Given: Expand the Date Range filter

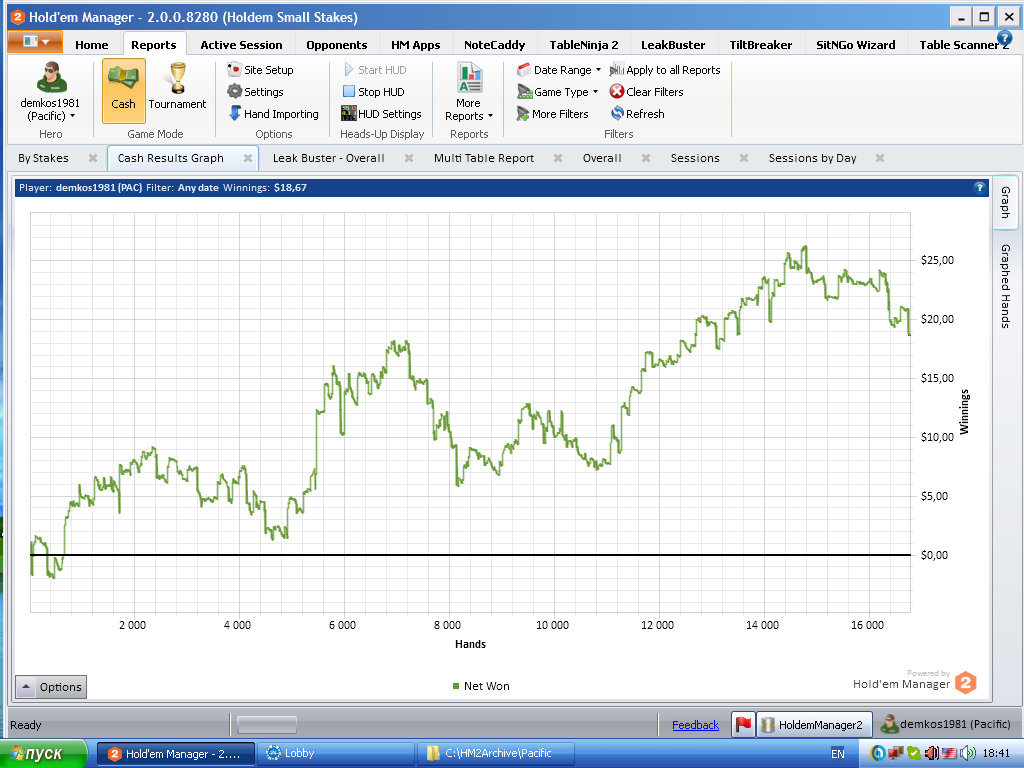Looking at the screenshot, I should coord(558,70).
